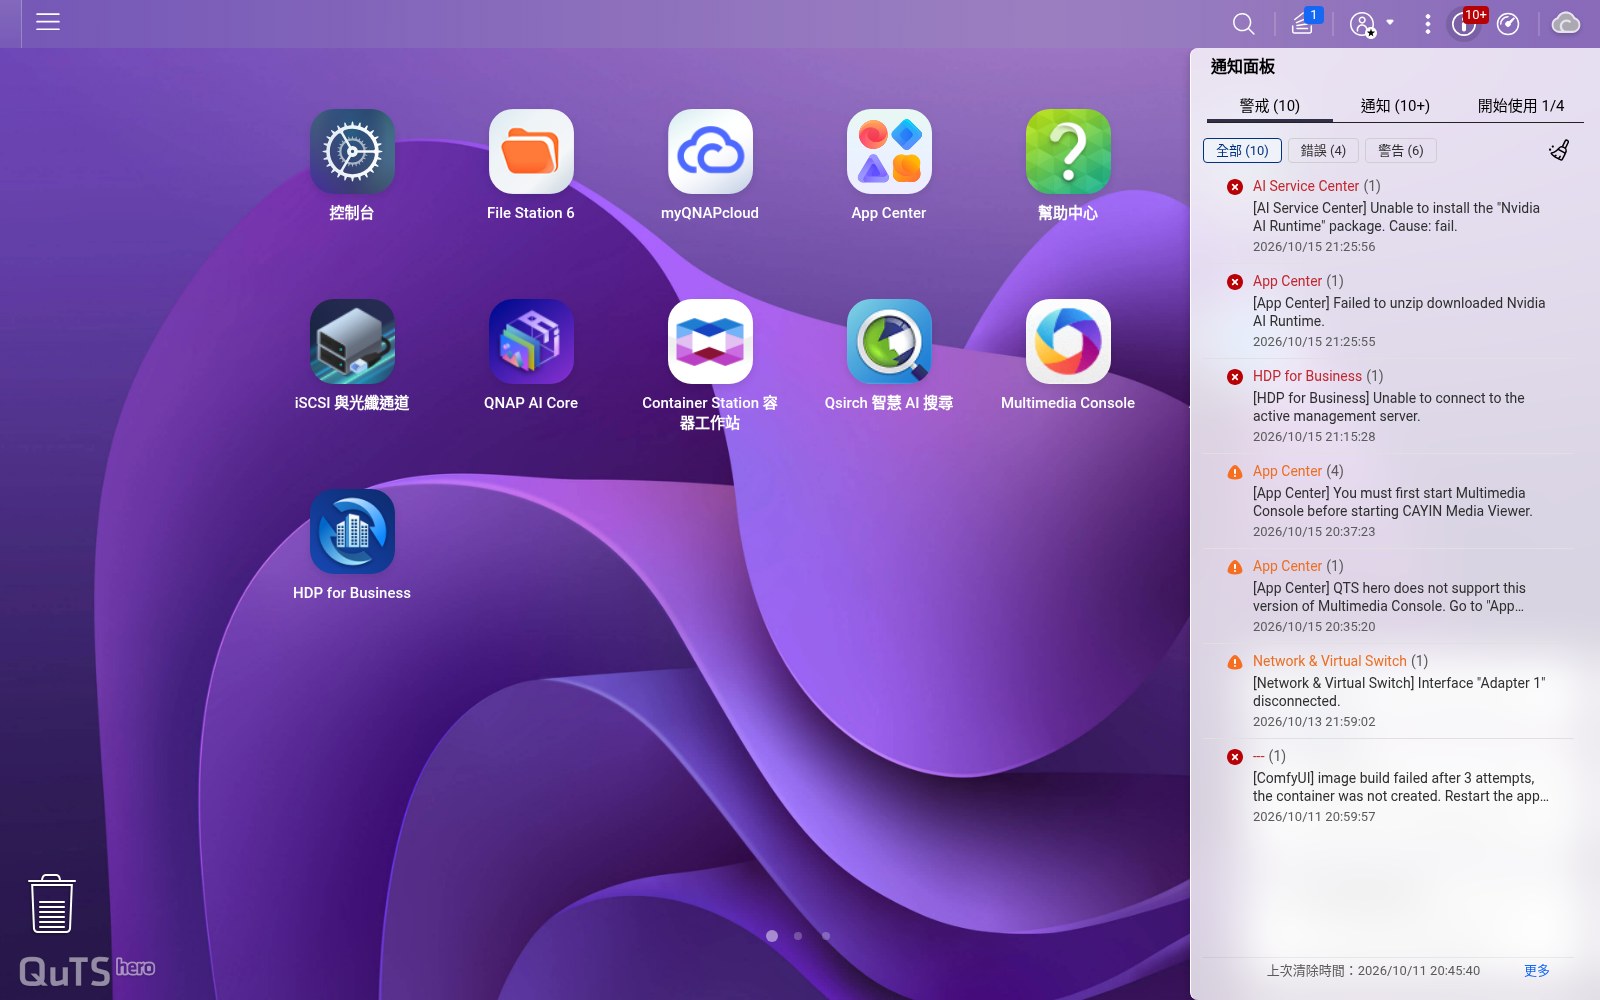Open the dashboard gauge icon
This screenshot has width=1600, height=1000.
pos(1508,24)
